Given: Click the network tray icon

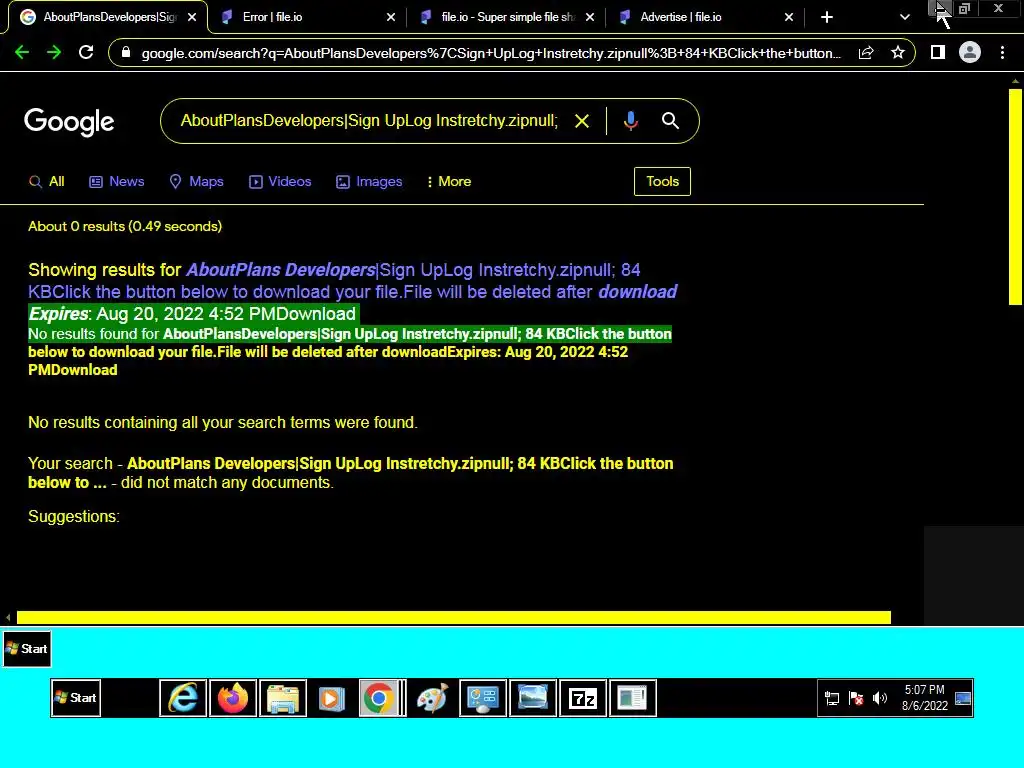Looking at the screenshot, I should click(831, 698).
